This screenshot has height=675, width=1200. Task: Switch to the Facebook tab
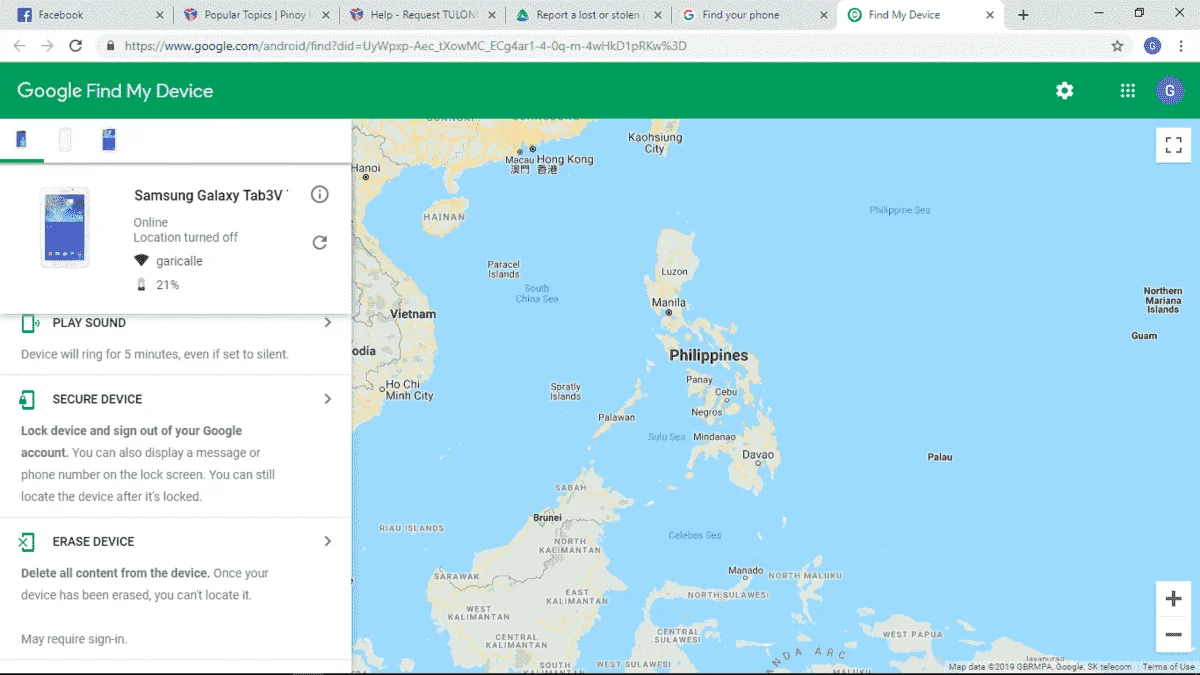tap(88, 15)
